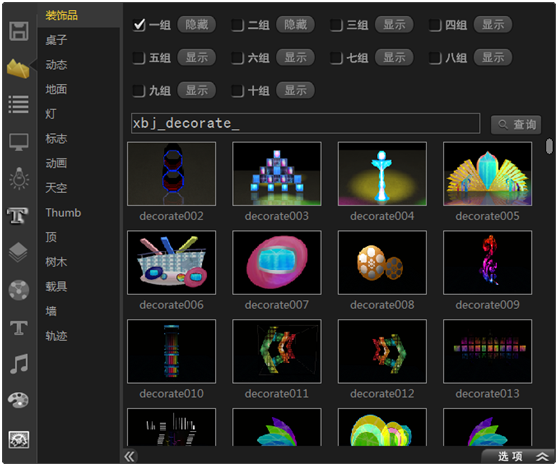This screenshot has width=558, height=466.
Task: Open the music note audio icon
Action: point(19,364)
